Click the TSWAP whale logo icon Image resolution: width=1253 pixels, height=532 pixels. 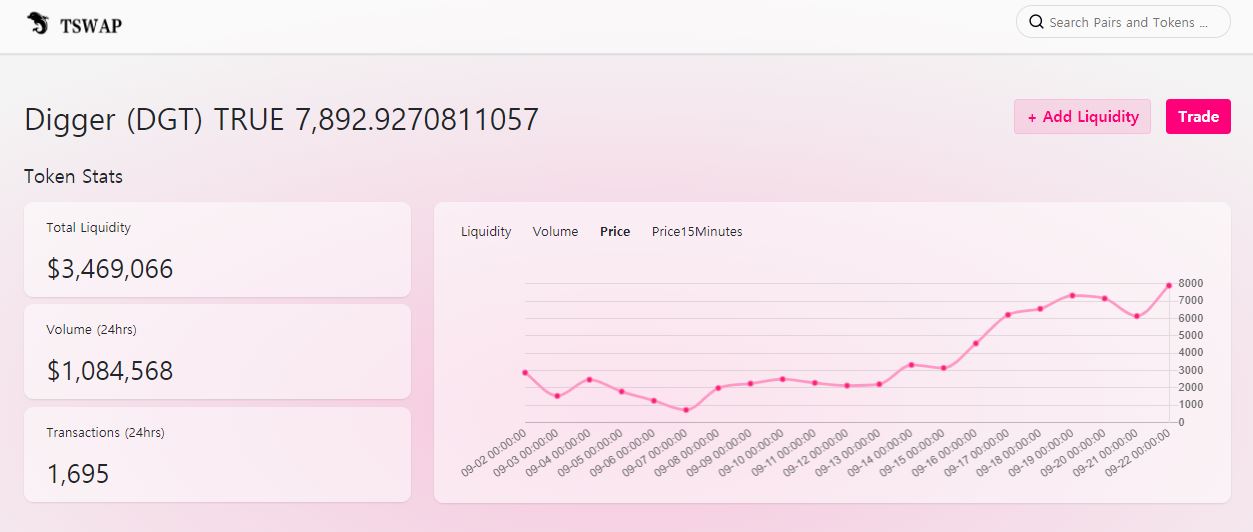pyautogui.click(x=38, y=23)
